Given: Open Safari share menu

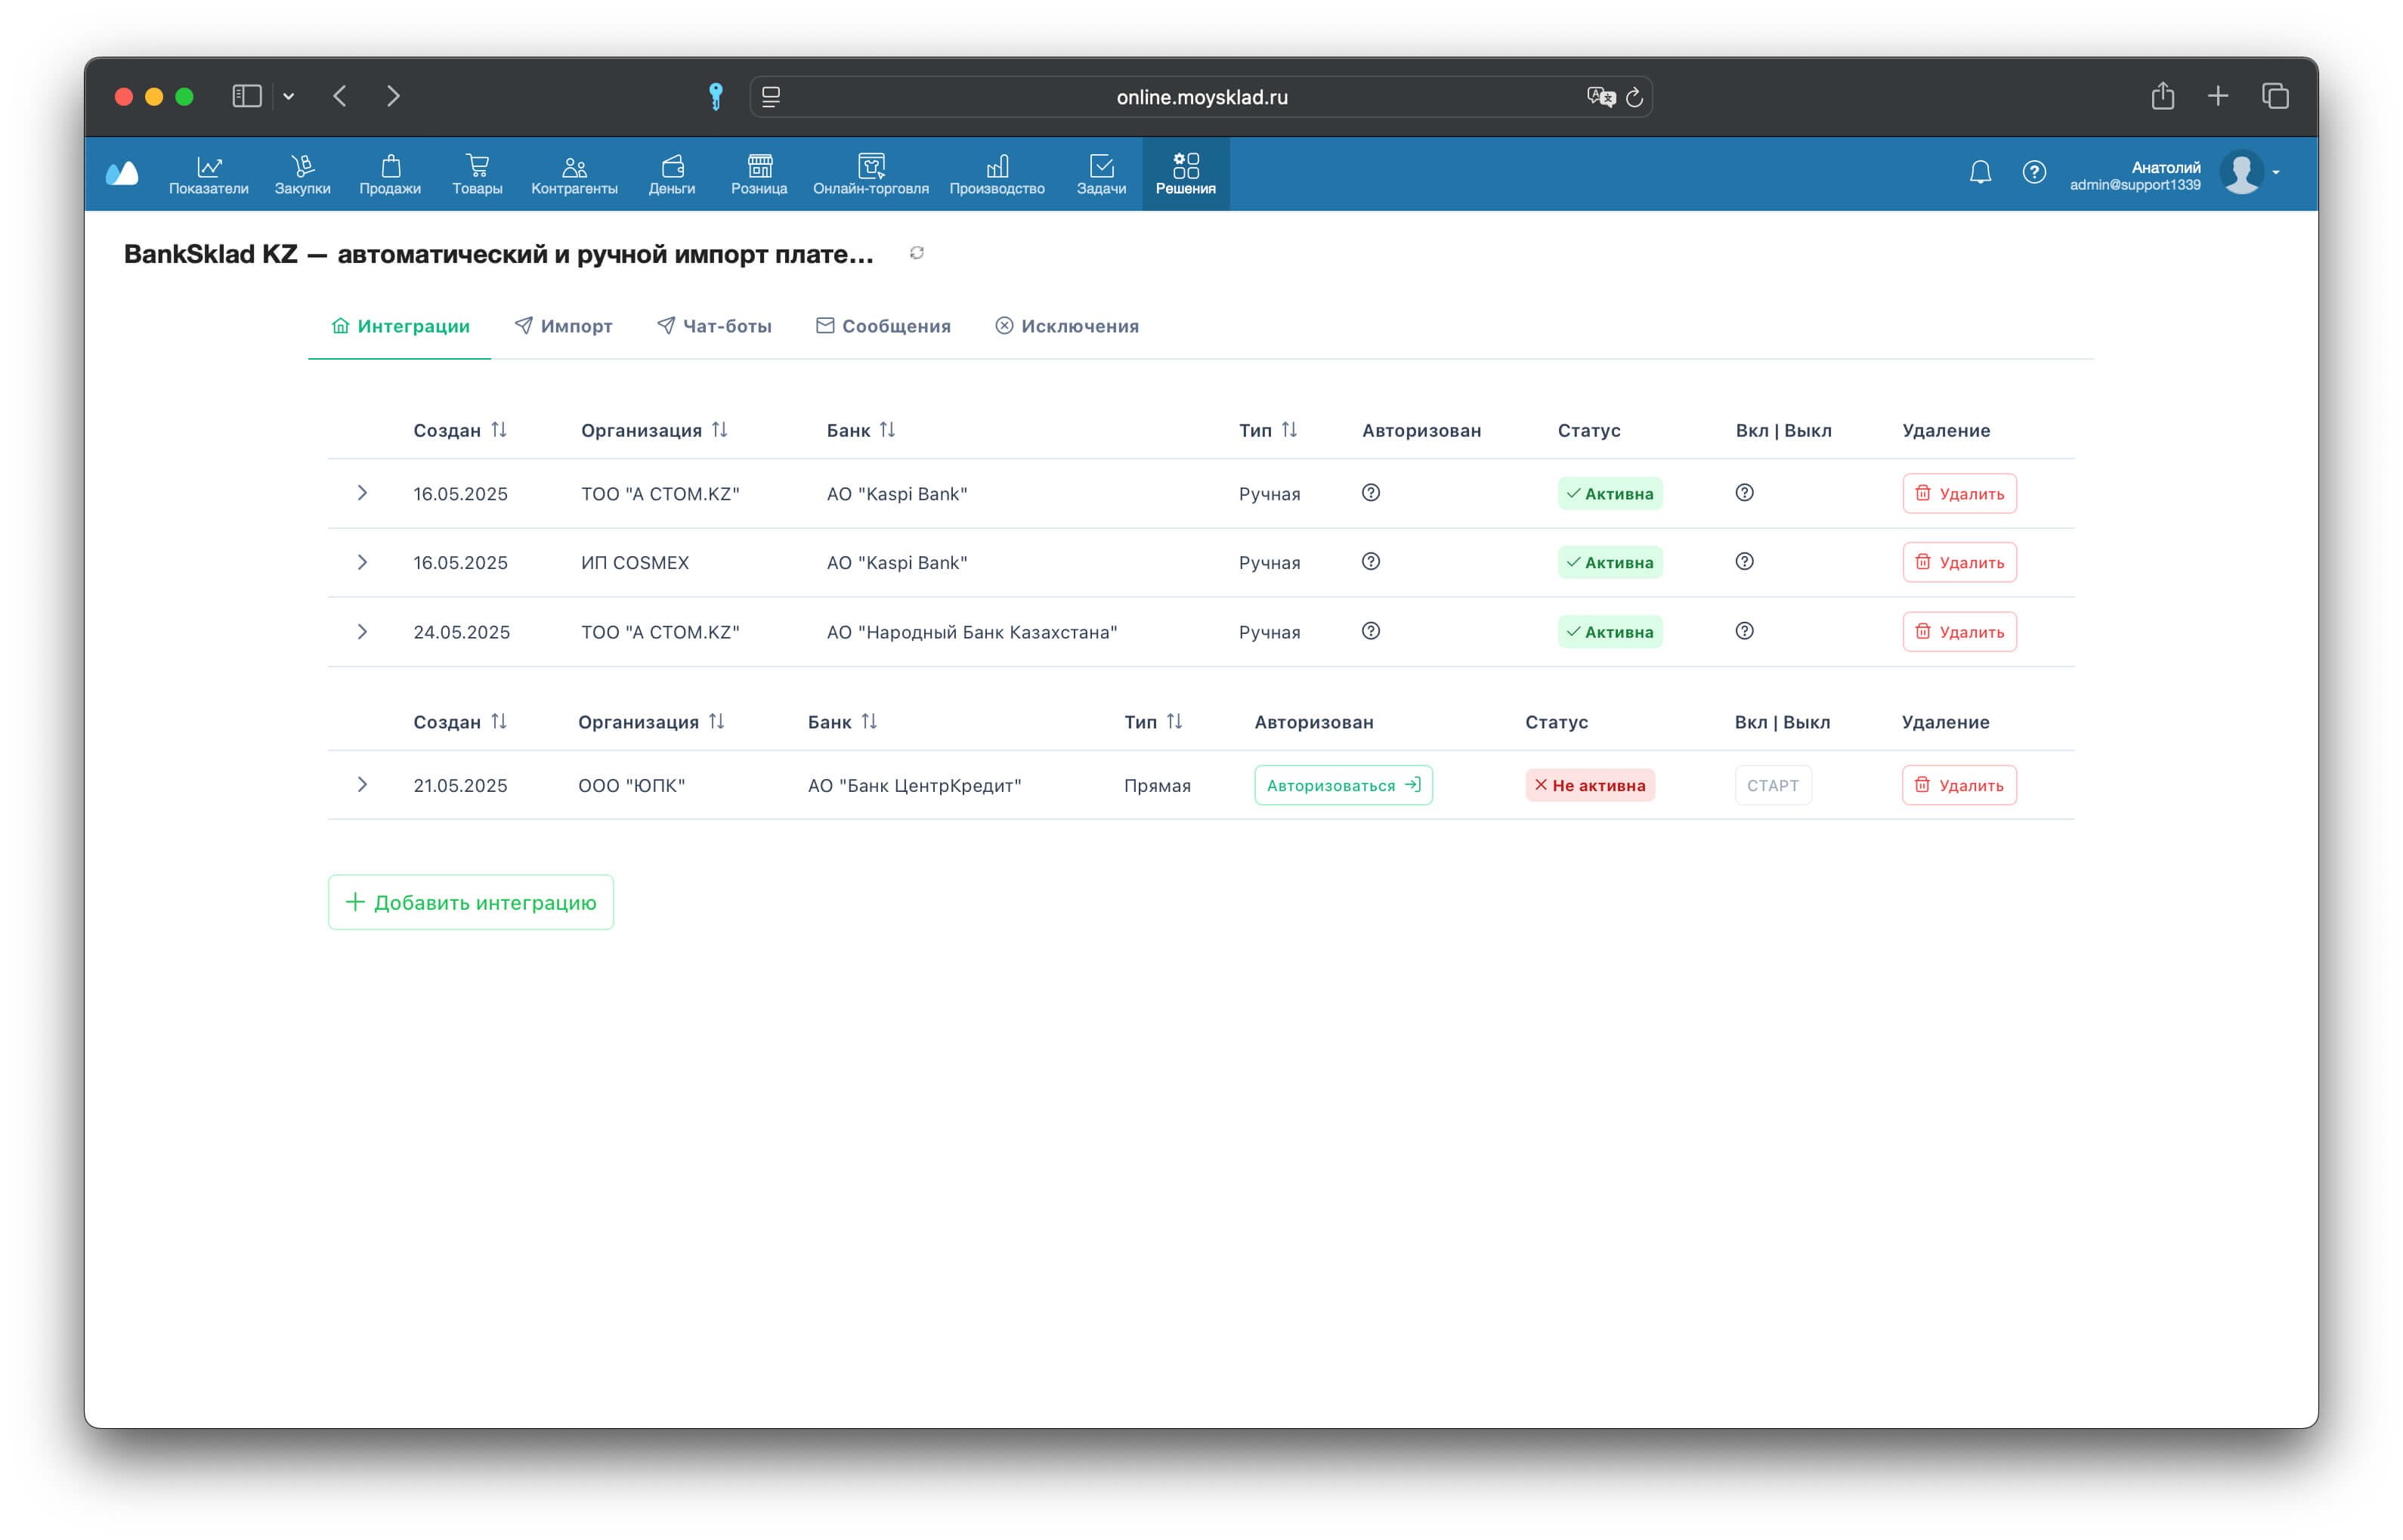Looking at the screenshot, I should point(2163,96).
